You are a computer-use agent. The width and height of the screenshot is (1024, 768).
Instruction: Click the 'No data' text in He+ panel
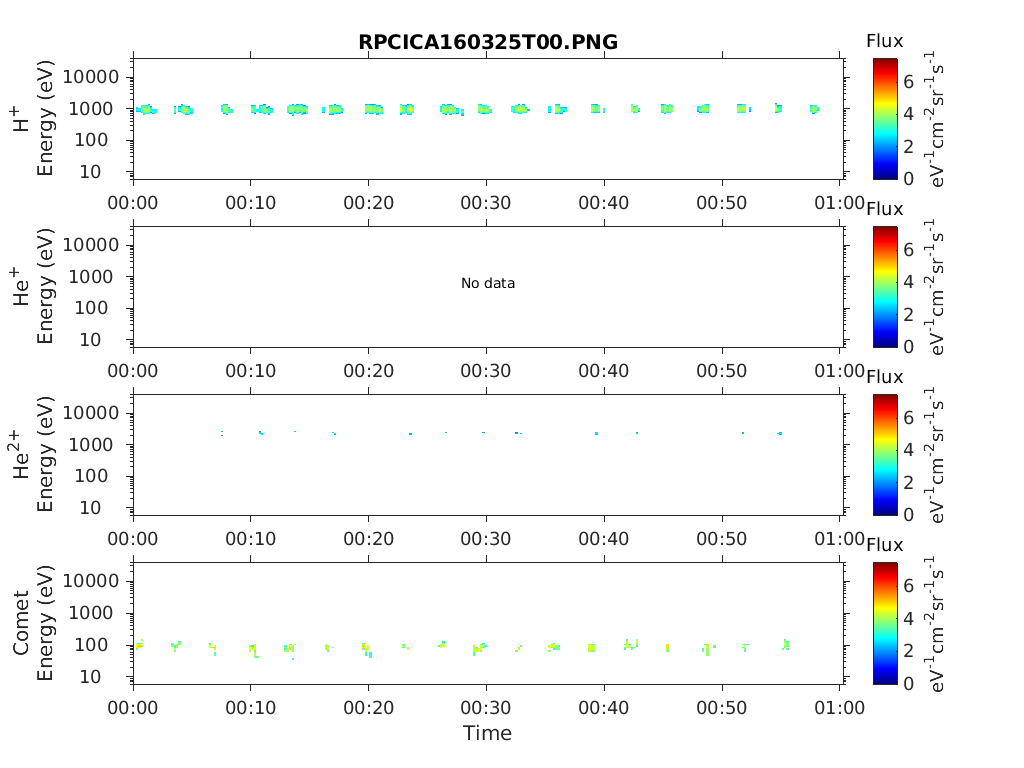pyautogui.click(x=488, y=283)
